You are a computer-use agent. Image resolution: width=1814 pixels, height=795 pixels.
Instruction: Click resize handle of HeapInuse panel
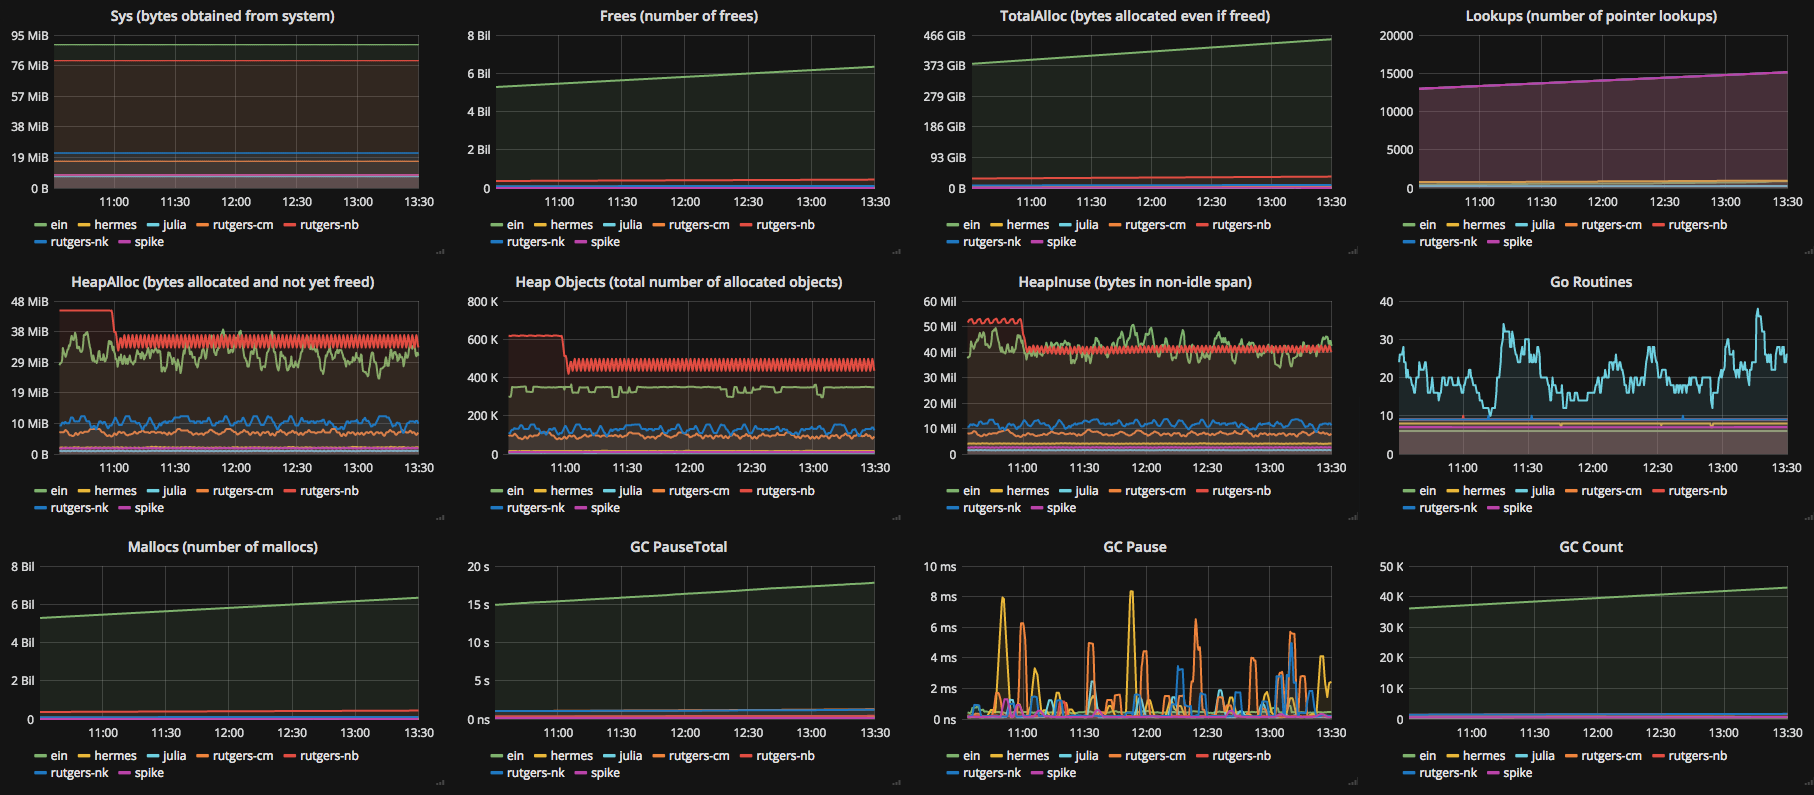(1352, 518)
